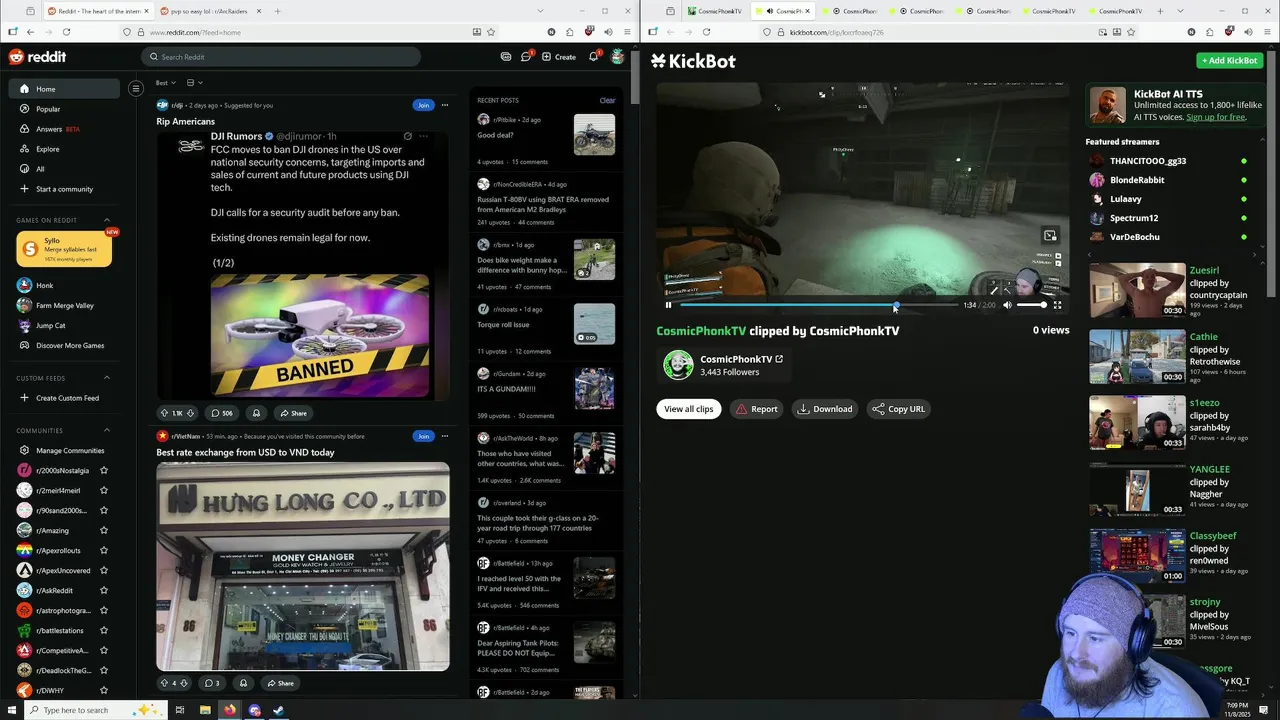Open the Best sort dropdown
The image size is (1280, 720).
[165, 83]
